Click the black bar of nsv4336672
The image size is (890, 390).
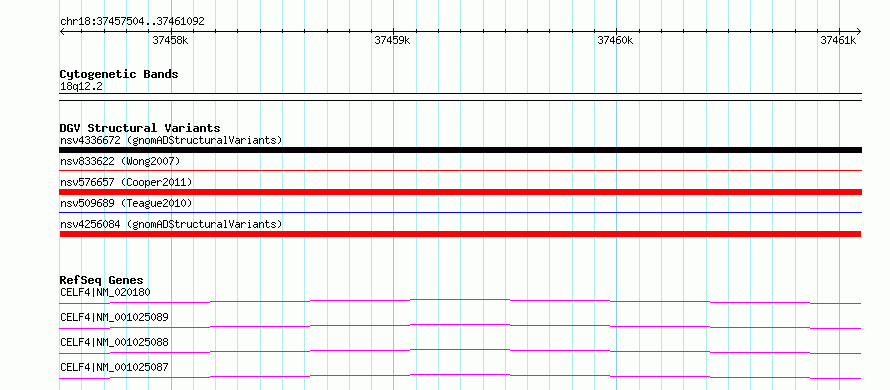[x=460, y=150]
